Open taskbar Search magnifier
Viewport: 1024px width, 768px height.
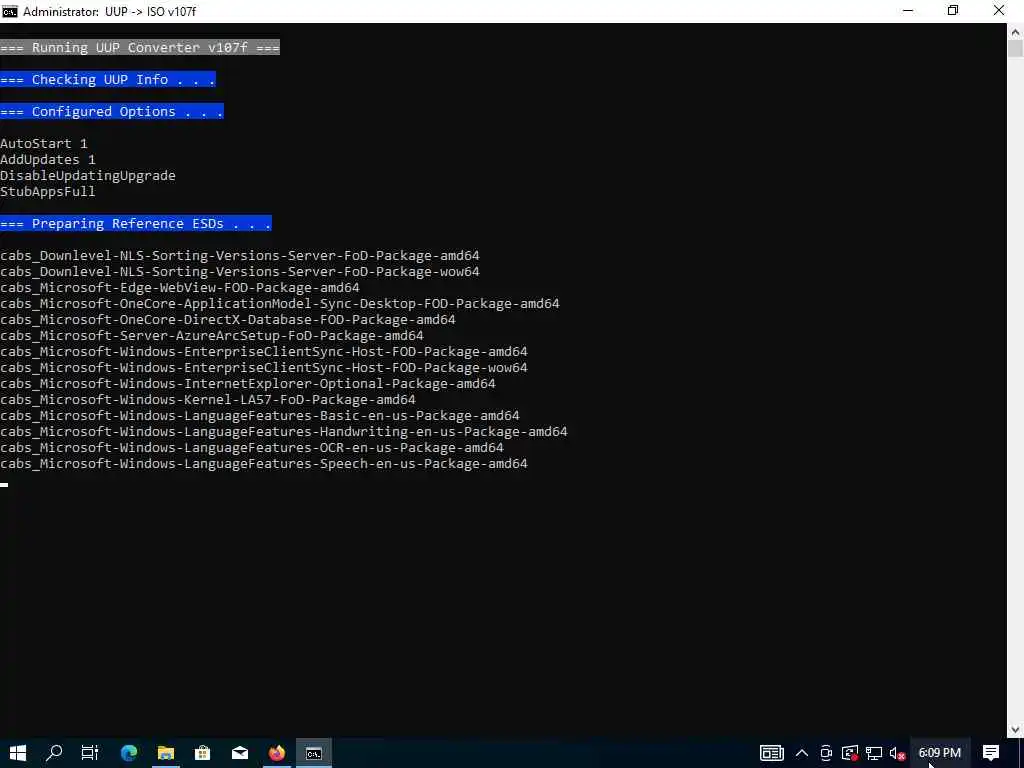[54, 753]
